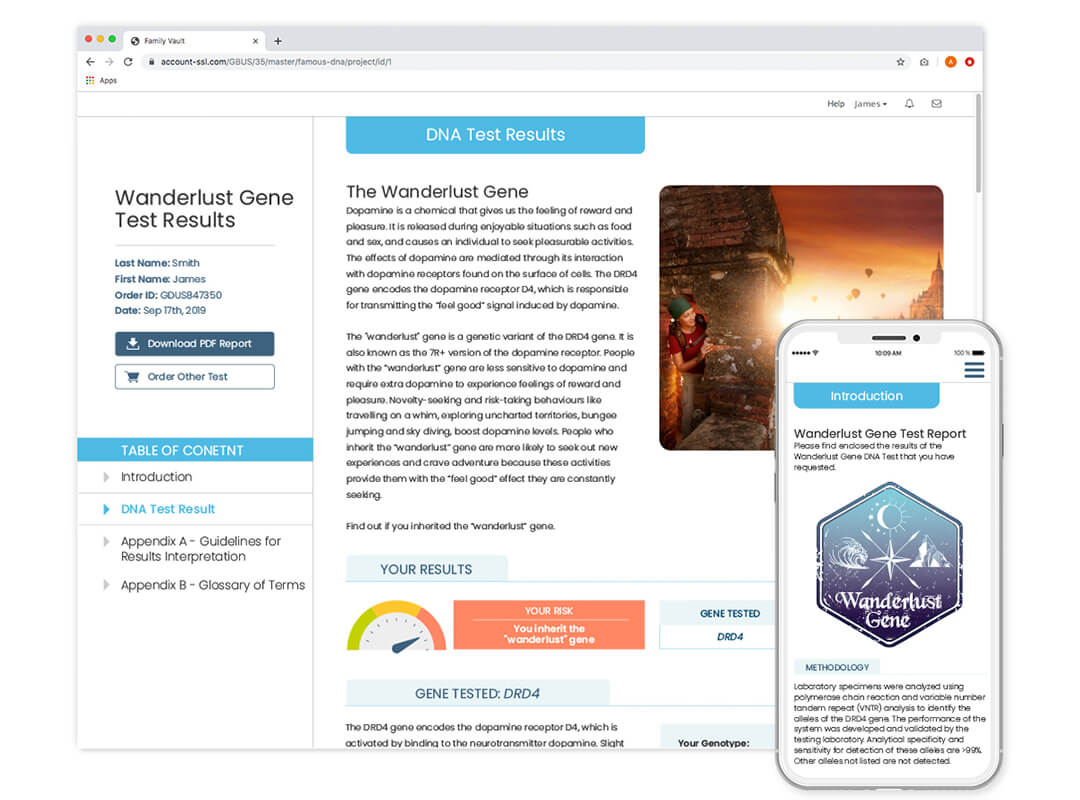Click the DNA Test Results banner
The image size is (1080, 800).
495,134
